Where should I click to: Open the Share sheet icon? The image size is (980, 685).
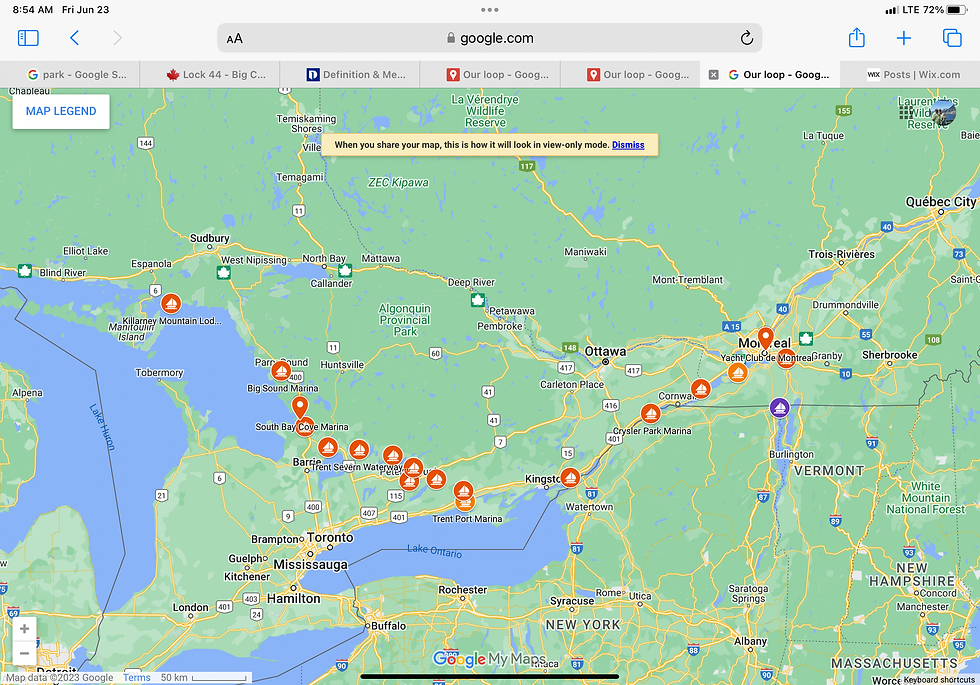click(x=856, y=38)
